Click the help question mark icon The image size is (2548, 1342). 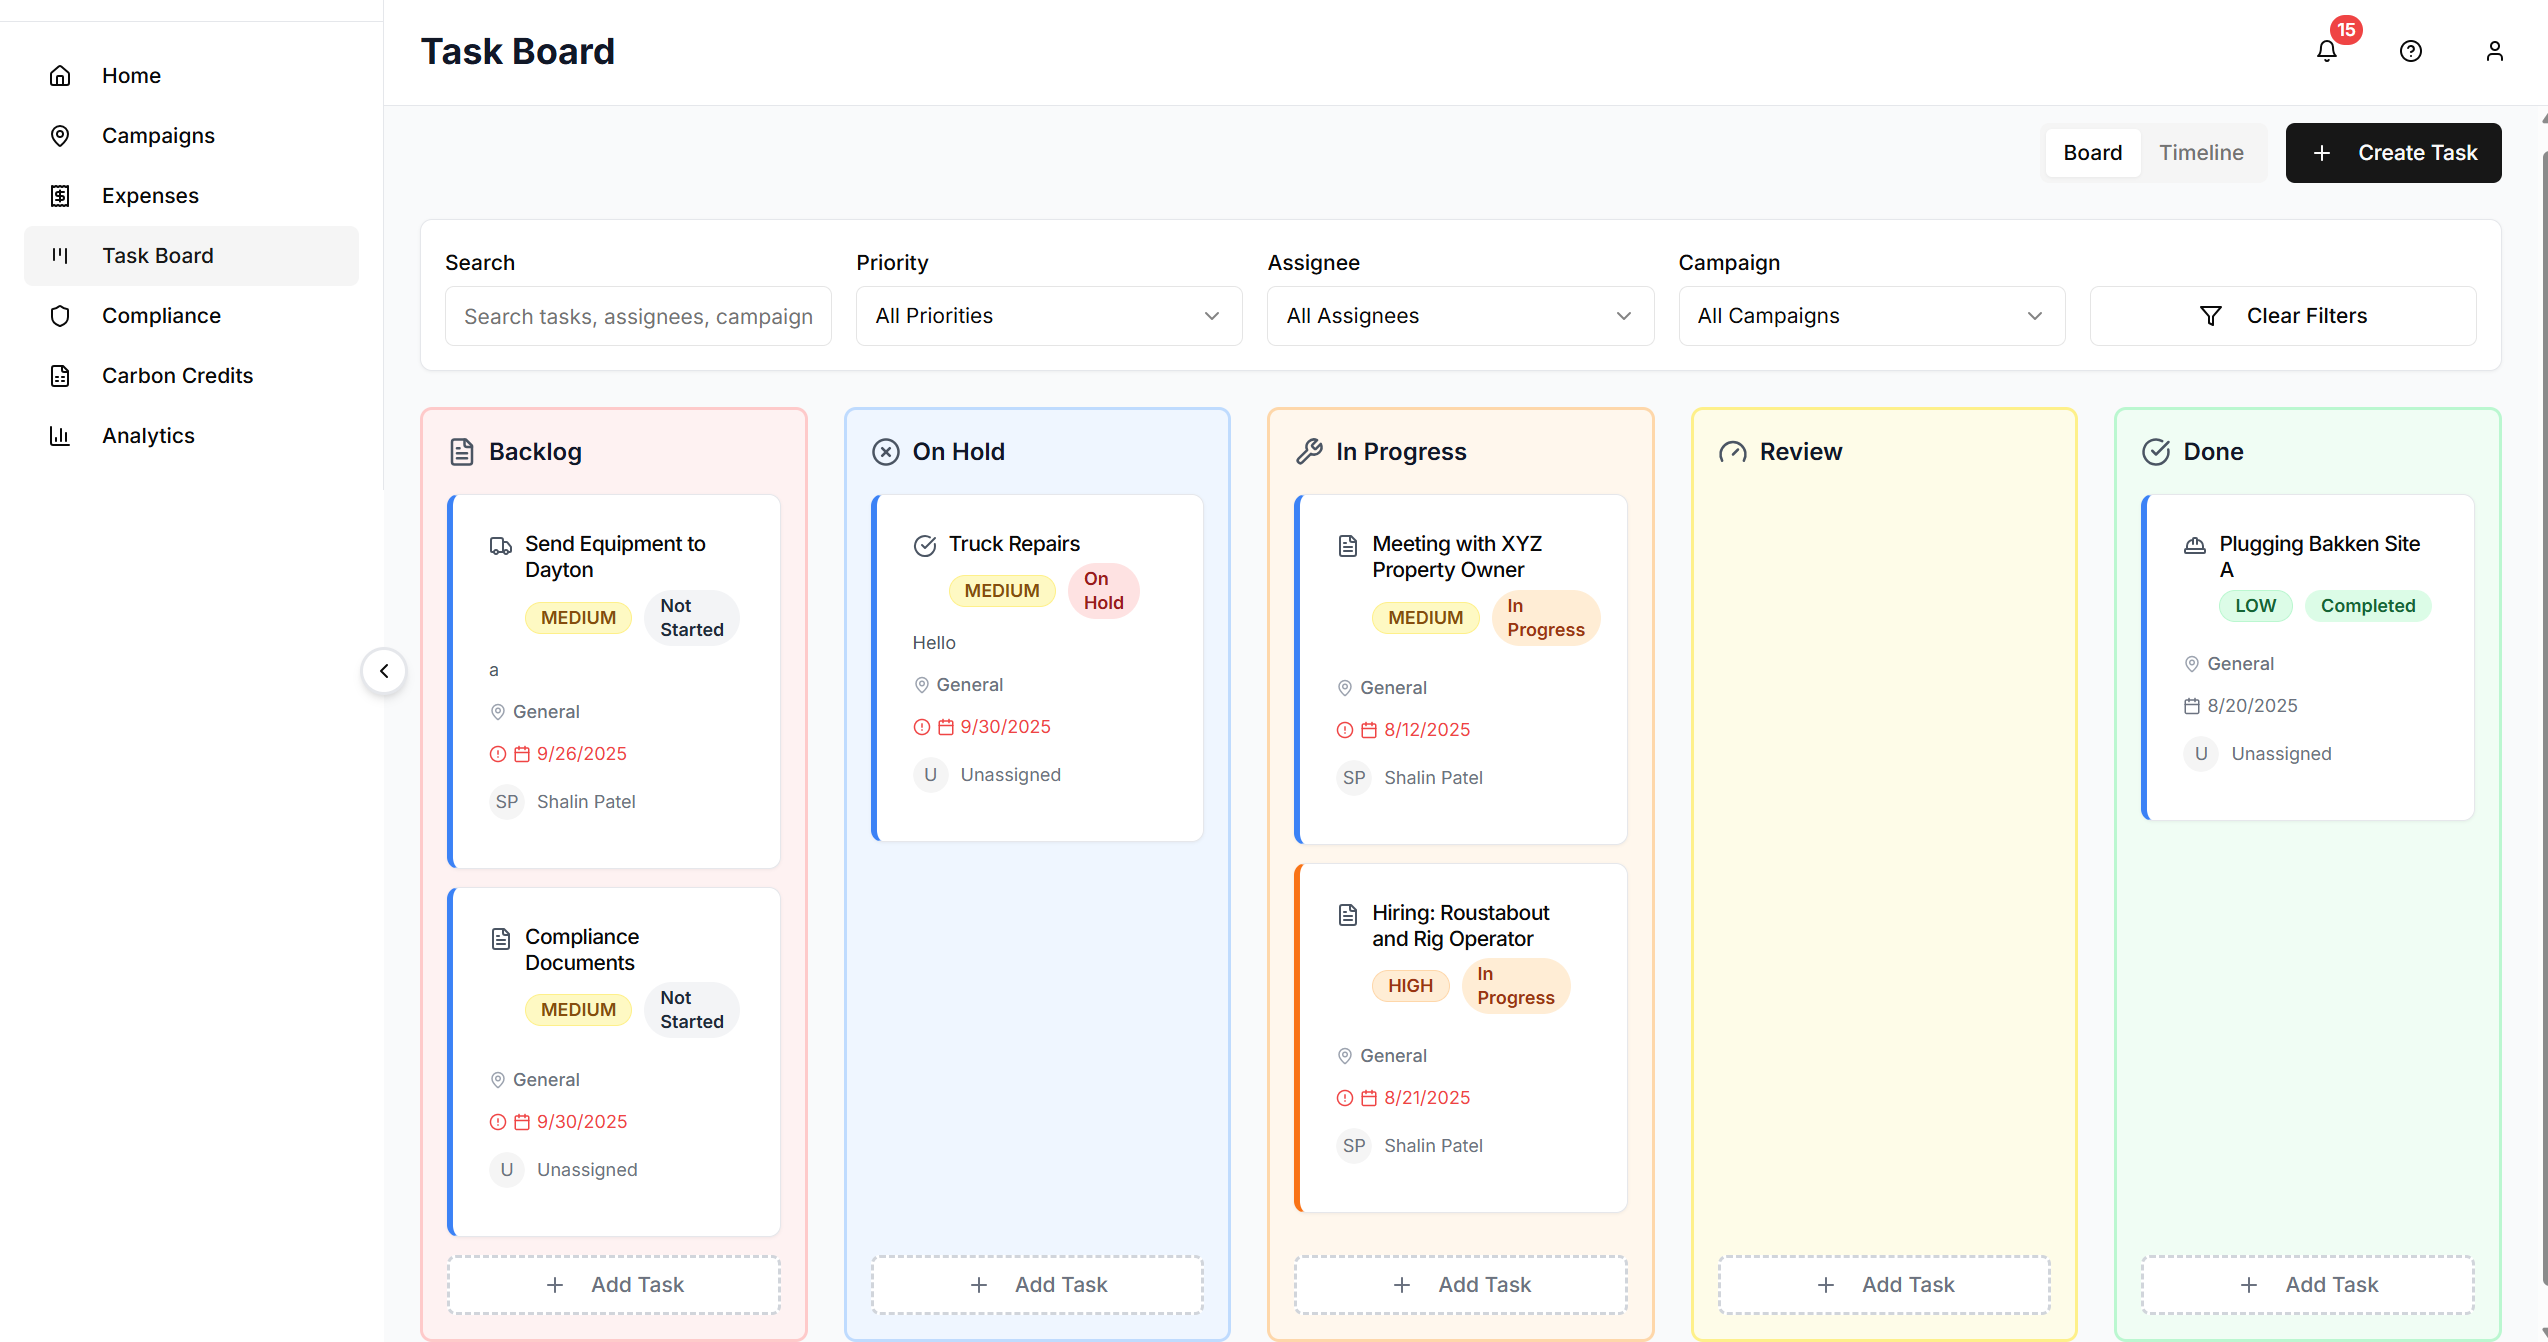[2411, 51]
